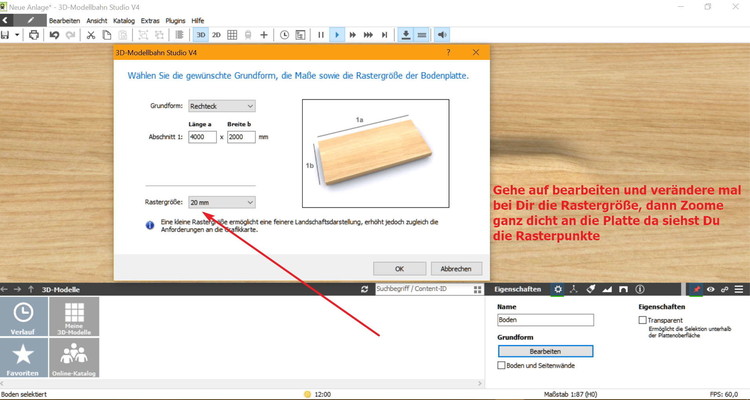Set simulation to triple fast-forward

tap(368, 35)
